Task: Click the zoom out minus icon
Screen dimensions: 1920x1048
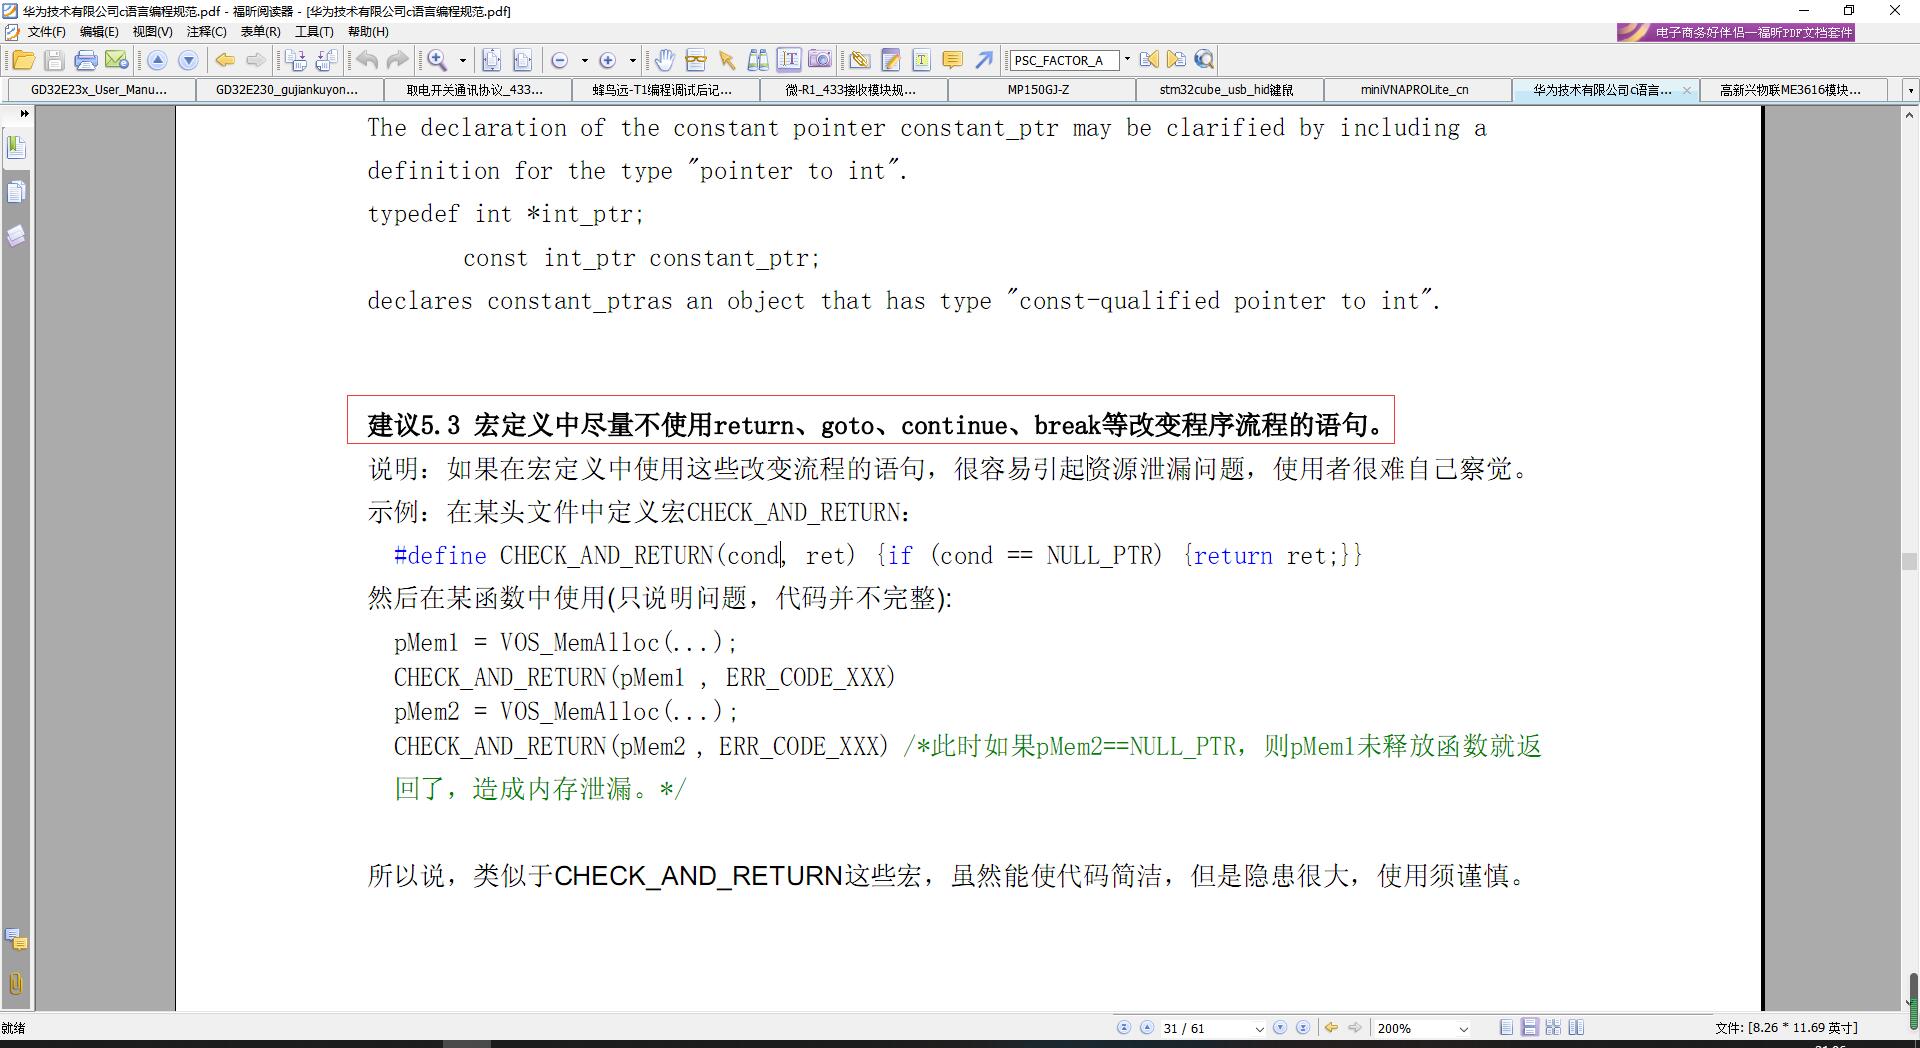Action: tap(560, 60)
